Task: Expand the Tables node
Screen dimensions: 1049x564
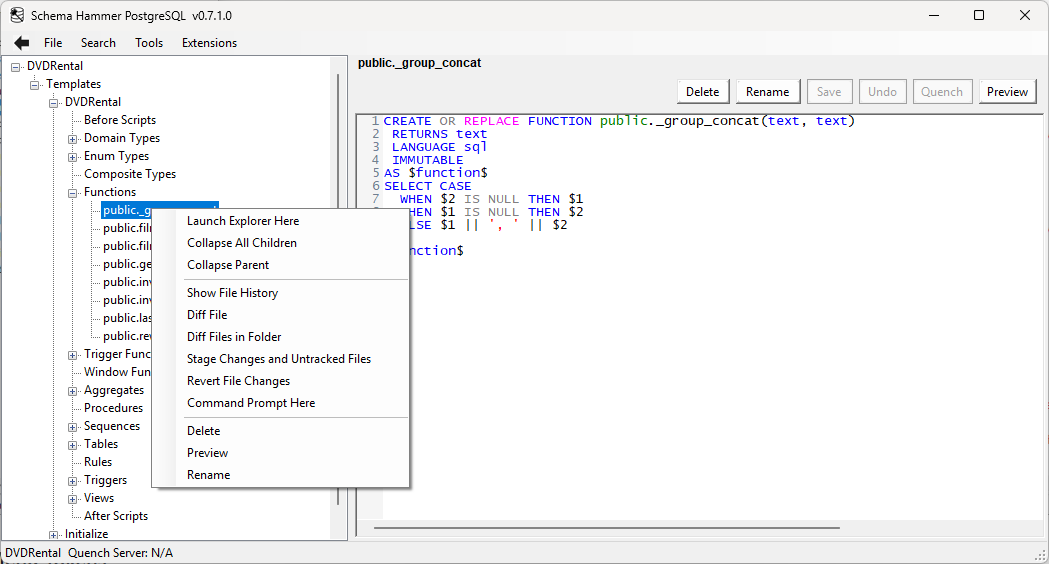Action: pos(72,445)
